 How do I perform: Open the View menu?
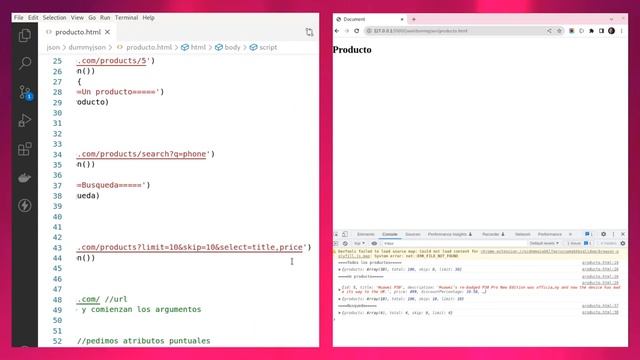(x=77, y=18)
